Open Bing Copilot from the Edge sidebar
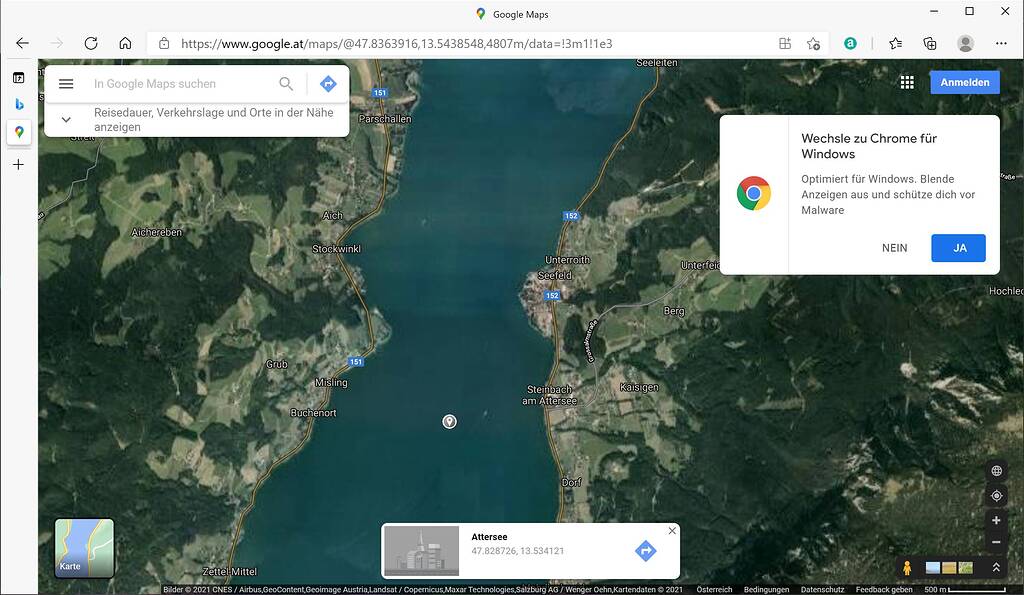This screenshot has height=595, width=1024. coord(18,104)
